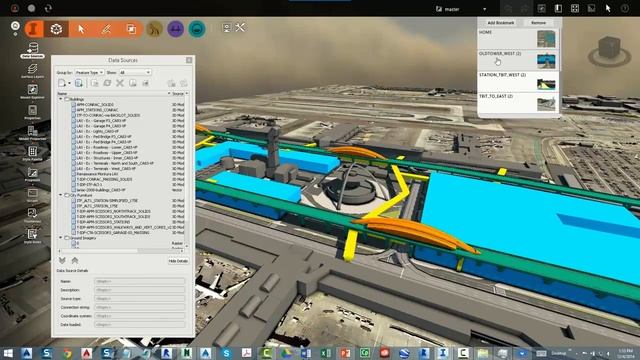Click the home circle icon at top left
The image size is (640, 360).
[15, 26]
